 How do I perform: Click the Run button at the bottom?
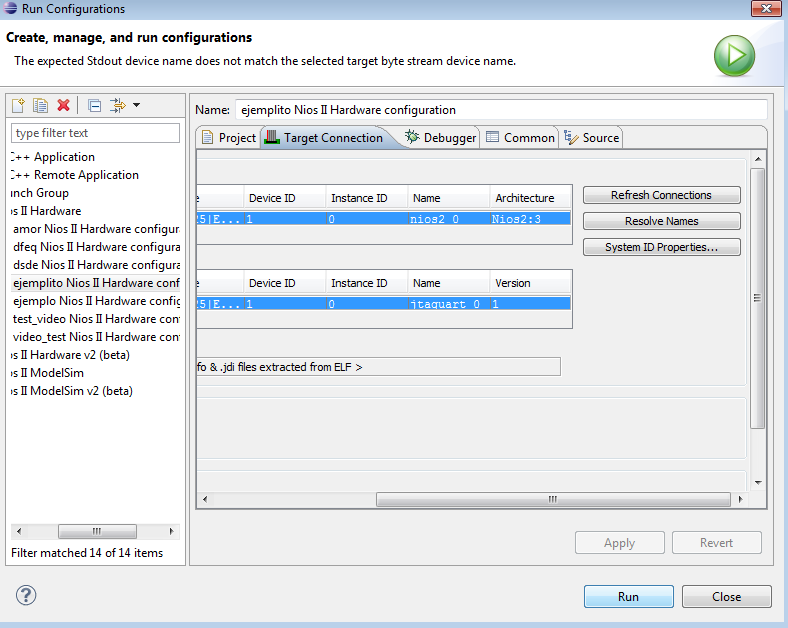tap(627, 597)
